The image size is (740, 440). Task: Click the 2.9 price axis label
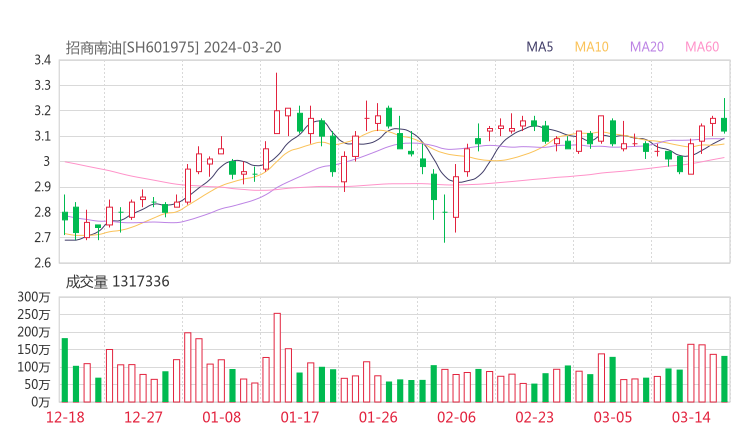(x=42, y=187)
